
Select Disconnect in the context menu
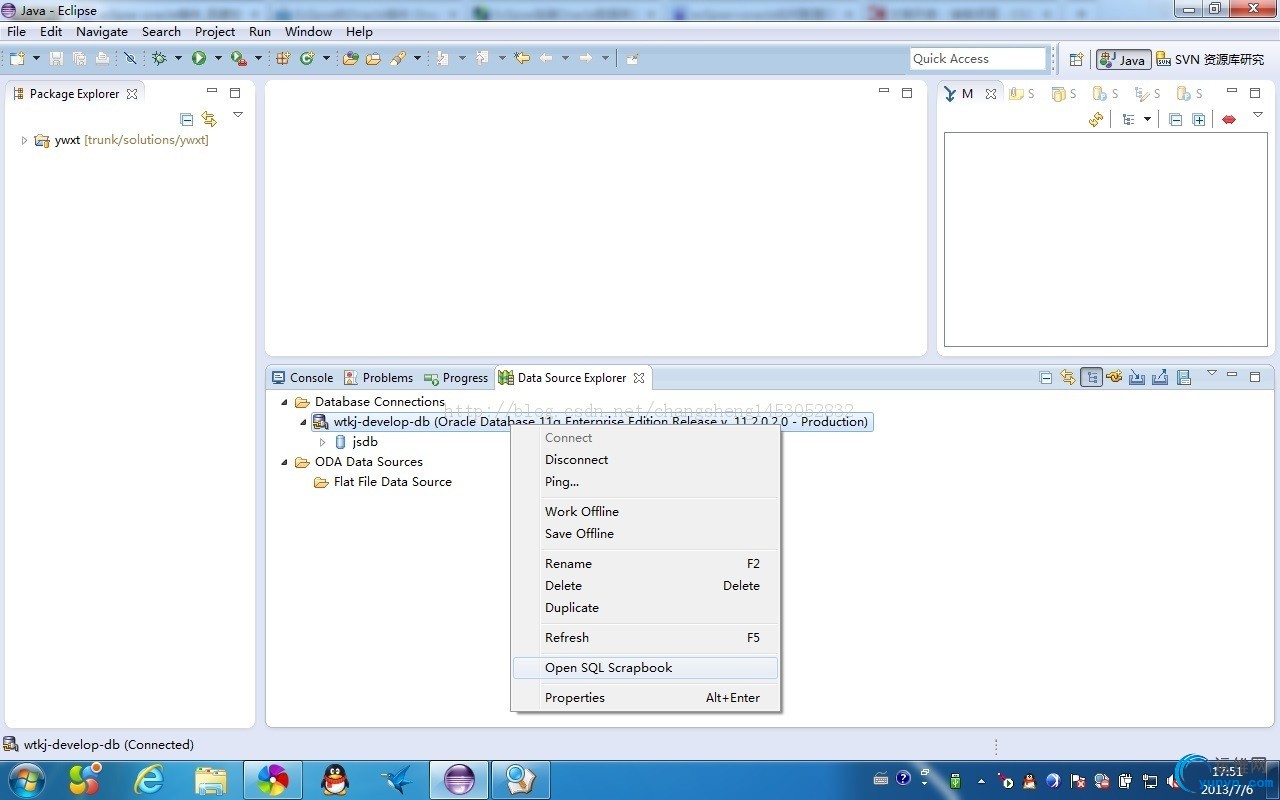click(645, 460)
